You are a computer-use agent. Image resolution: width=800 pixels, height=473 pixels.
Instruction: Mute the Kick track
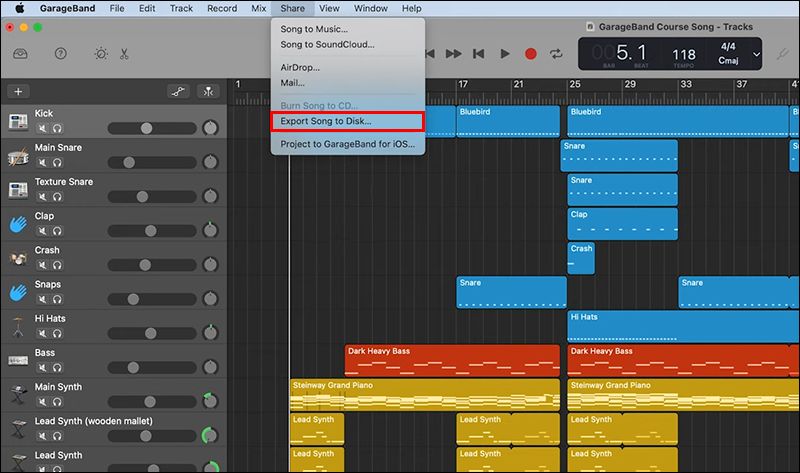pos(42,129)
